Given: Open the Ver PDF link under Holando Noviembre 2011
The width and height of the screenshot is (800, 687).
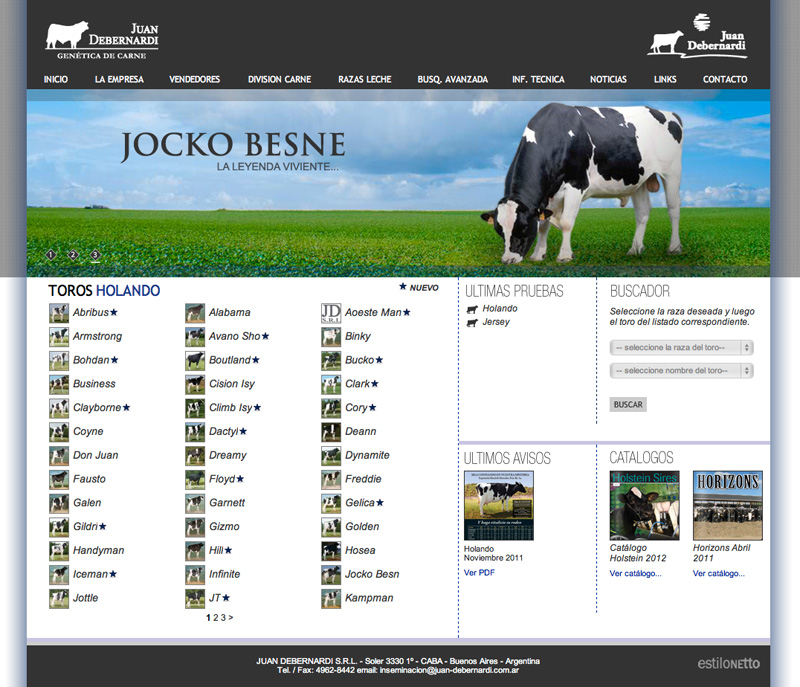Looking at the screenshot, I should (479, 573).
